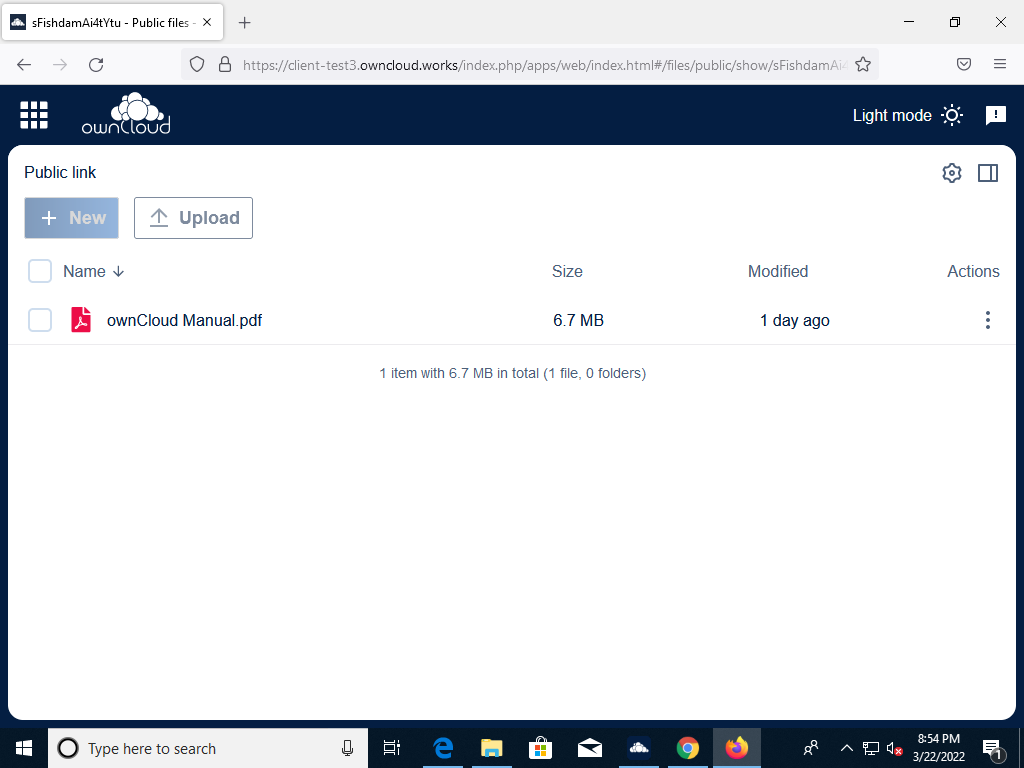Toggle the right sidebar panel icon
Image resolution: width=1024 pixels, height=768 pixels.
[987, 172]
